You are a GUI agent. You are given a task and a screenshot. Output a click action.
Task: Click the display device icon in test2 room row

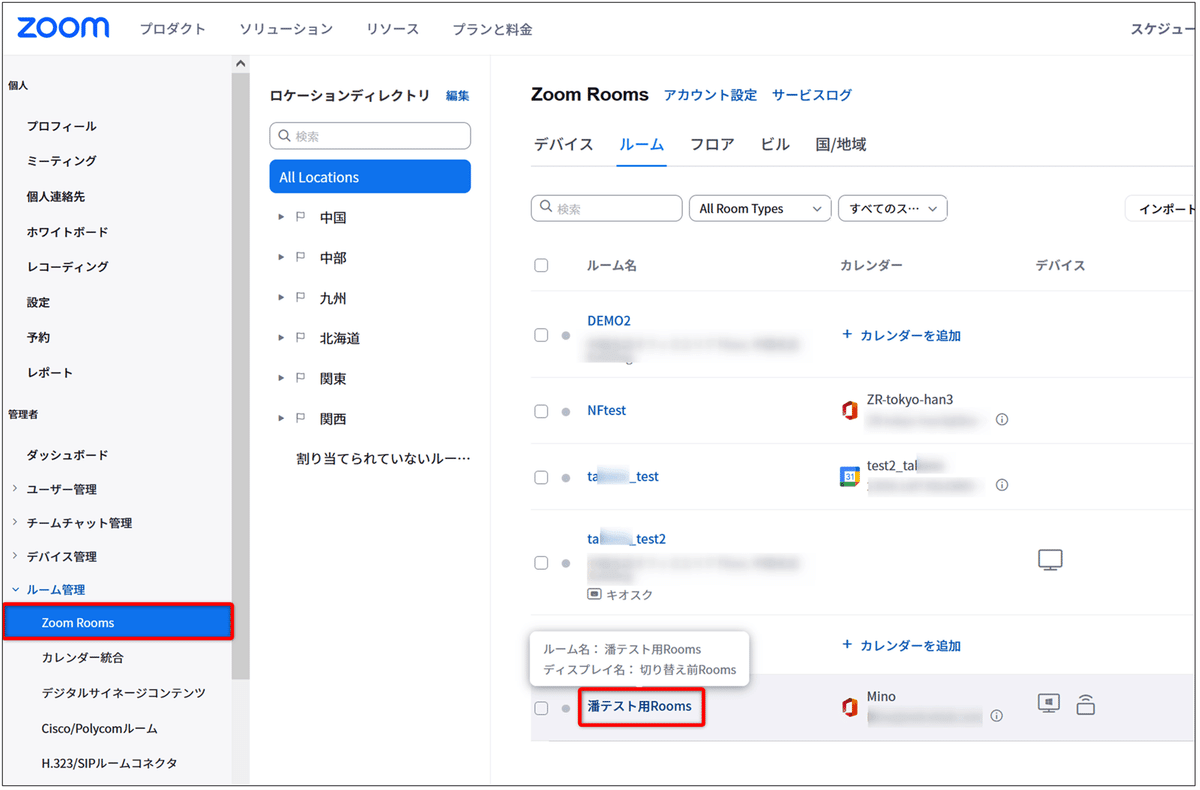coord(1050,560)
